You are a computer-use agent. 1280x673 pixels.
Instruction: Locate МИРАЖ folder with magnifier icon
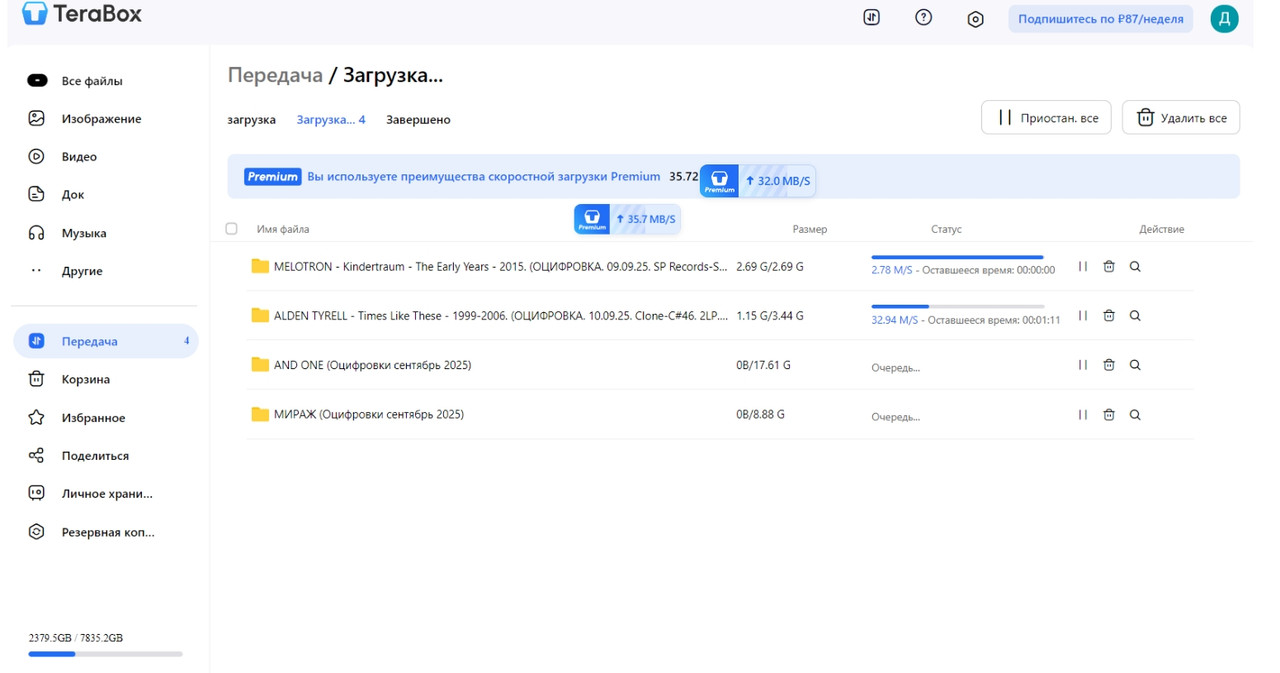tap(1135, 415)
